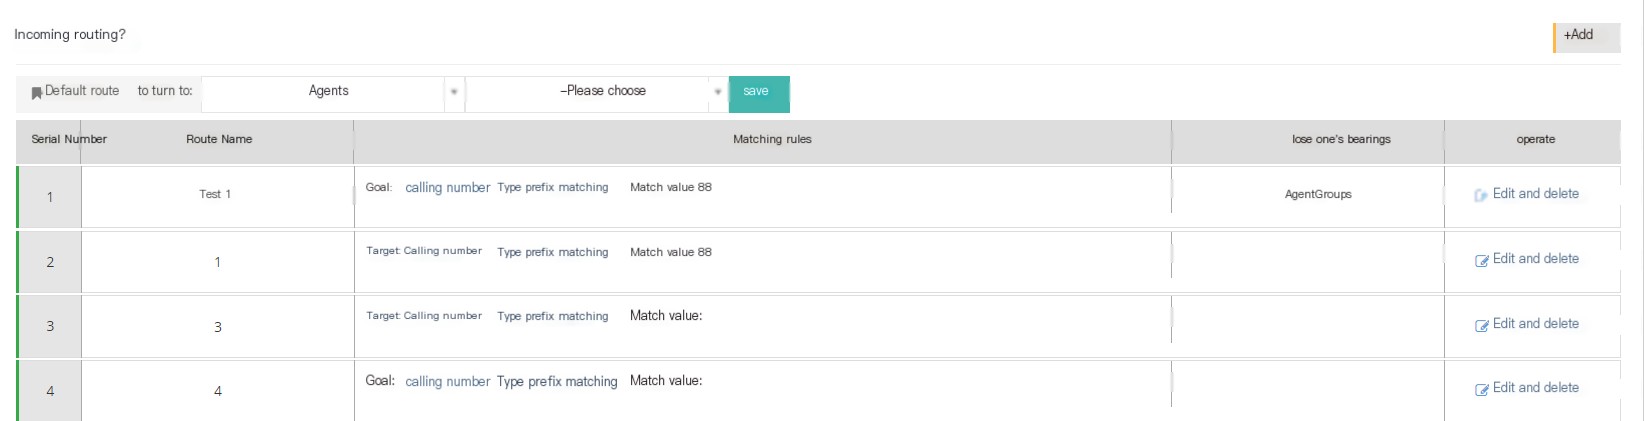Select the Matching rules column header
The image size is (1644, 421).
772,140
